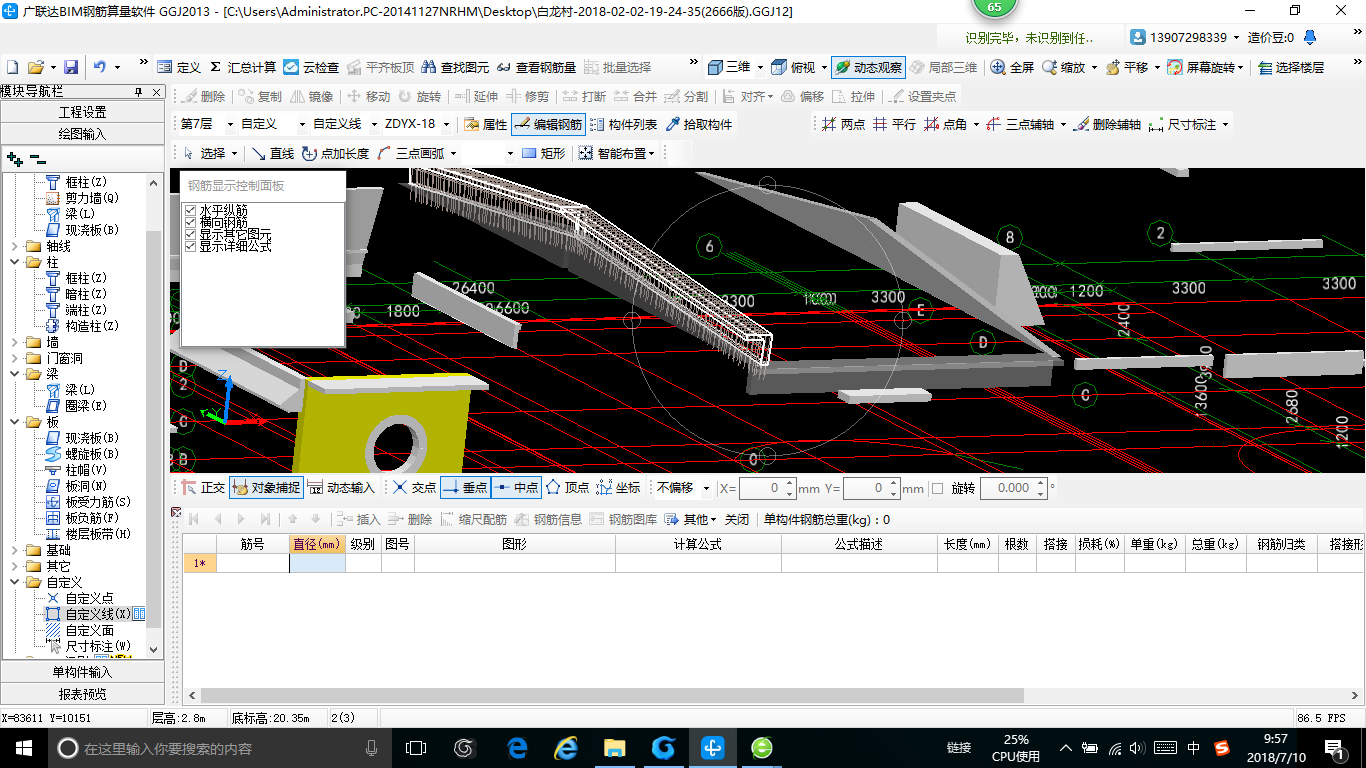Click the undo arrow icon

click(x=99, y=67)
